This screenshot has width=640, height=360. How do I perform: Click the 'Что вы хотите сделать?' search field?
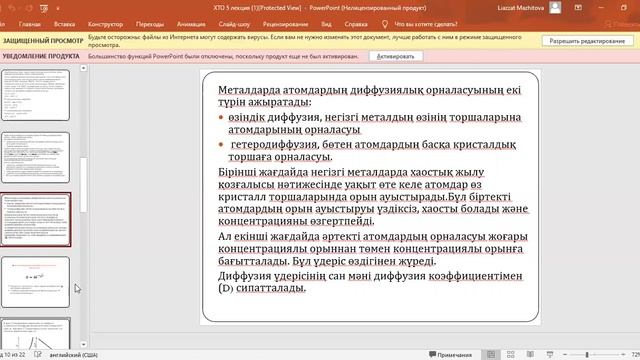click(x=426, y=24)
